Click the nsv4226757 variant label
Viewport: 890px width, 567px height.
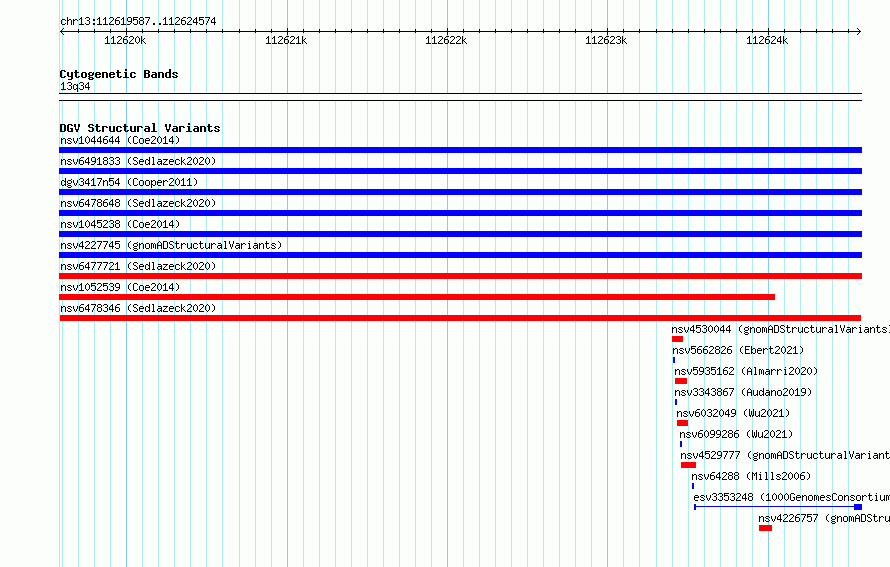pos(824,518)
